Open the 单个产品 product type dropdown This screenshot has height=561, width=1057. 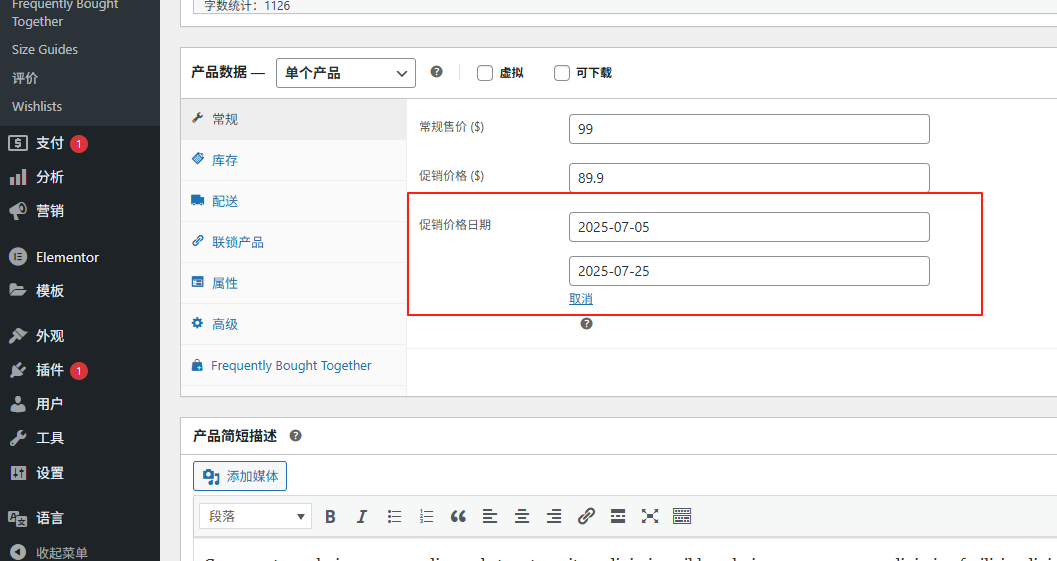[345, 73]
